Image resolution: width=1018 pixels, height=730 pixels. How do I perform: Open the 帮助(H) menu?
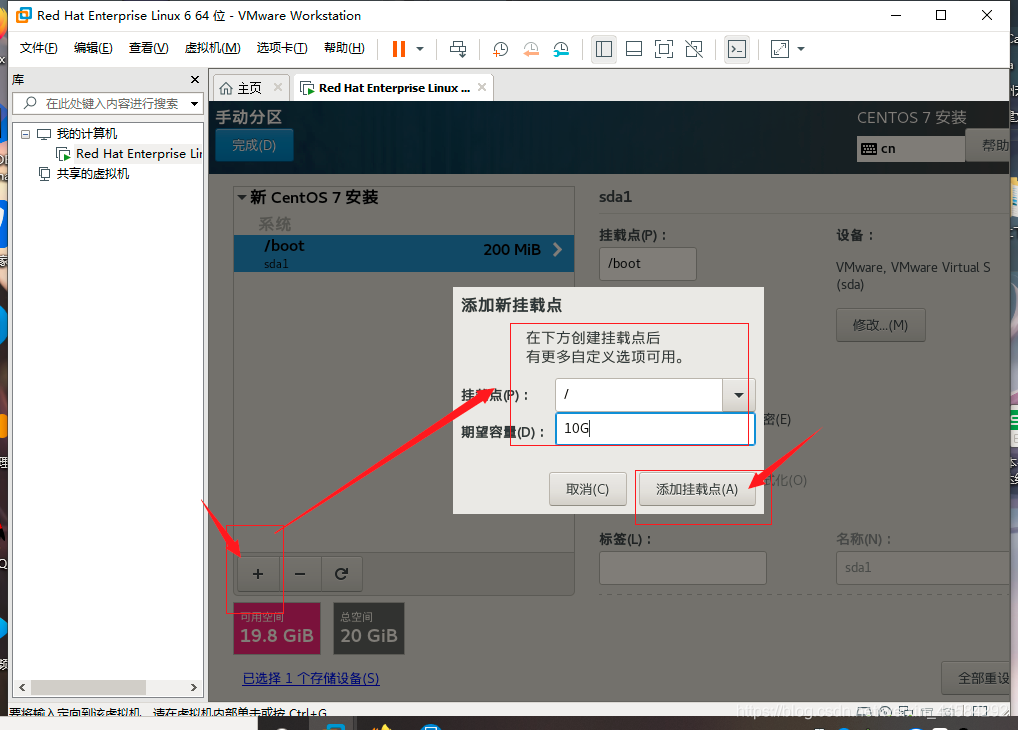coord(344,48)
